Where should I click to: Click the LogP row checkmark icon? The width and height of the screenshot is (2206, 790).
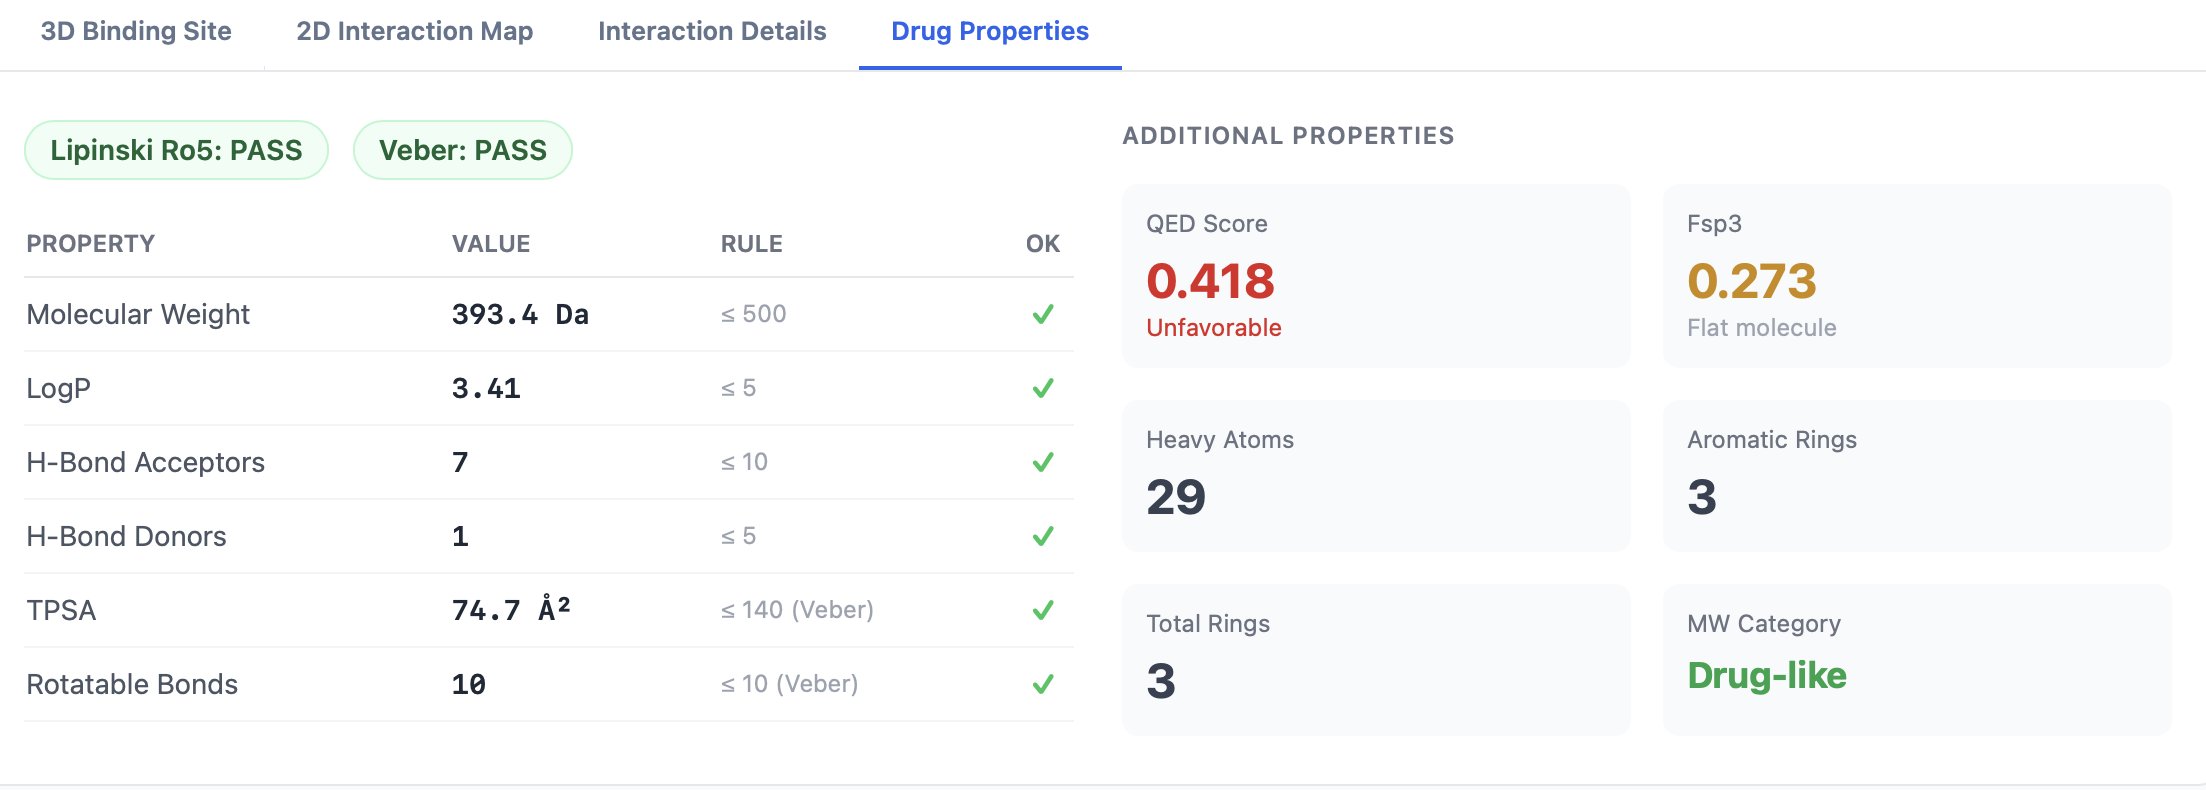click(1043, 388)
